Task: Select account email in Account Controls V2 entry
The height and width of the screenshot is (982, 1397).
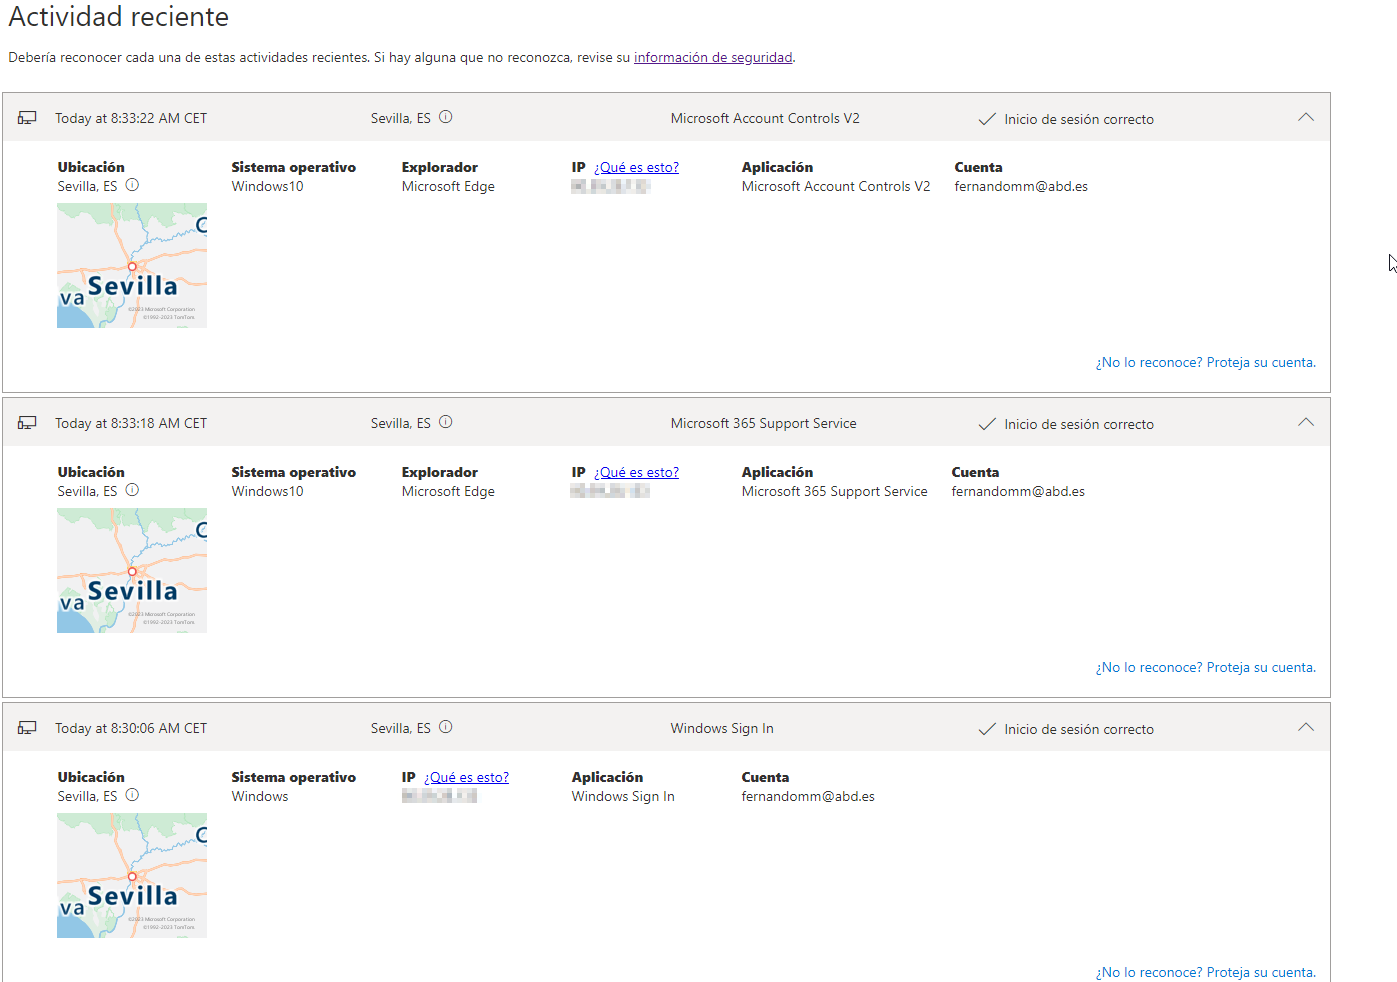Action: coord(1021,186)
